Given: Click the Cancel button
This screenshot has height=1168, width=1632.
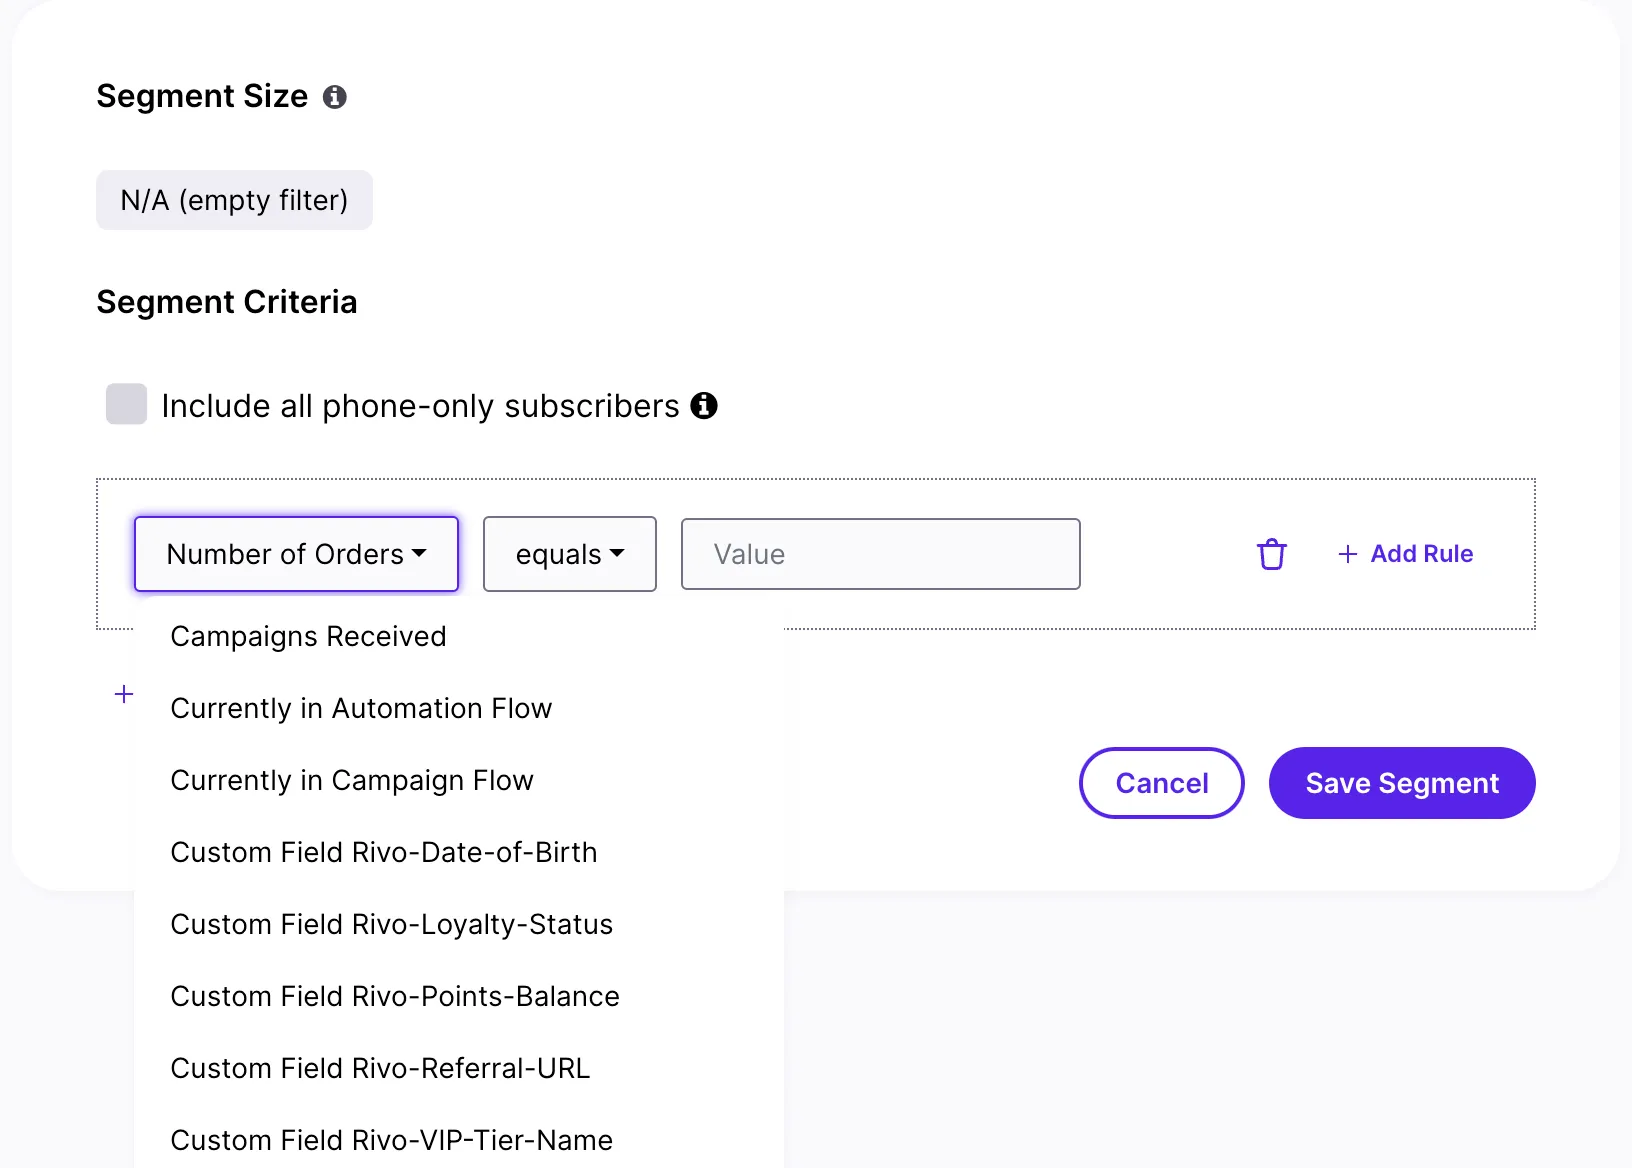Looking at the screenshot, I should (1161, 783).
